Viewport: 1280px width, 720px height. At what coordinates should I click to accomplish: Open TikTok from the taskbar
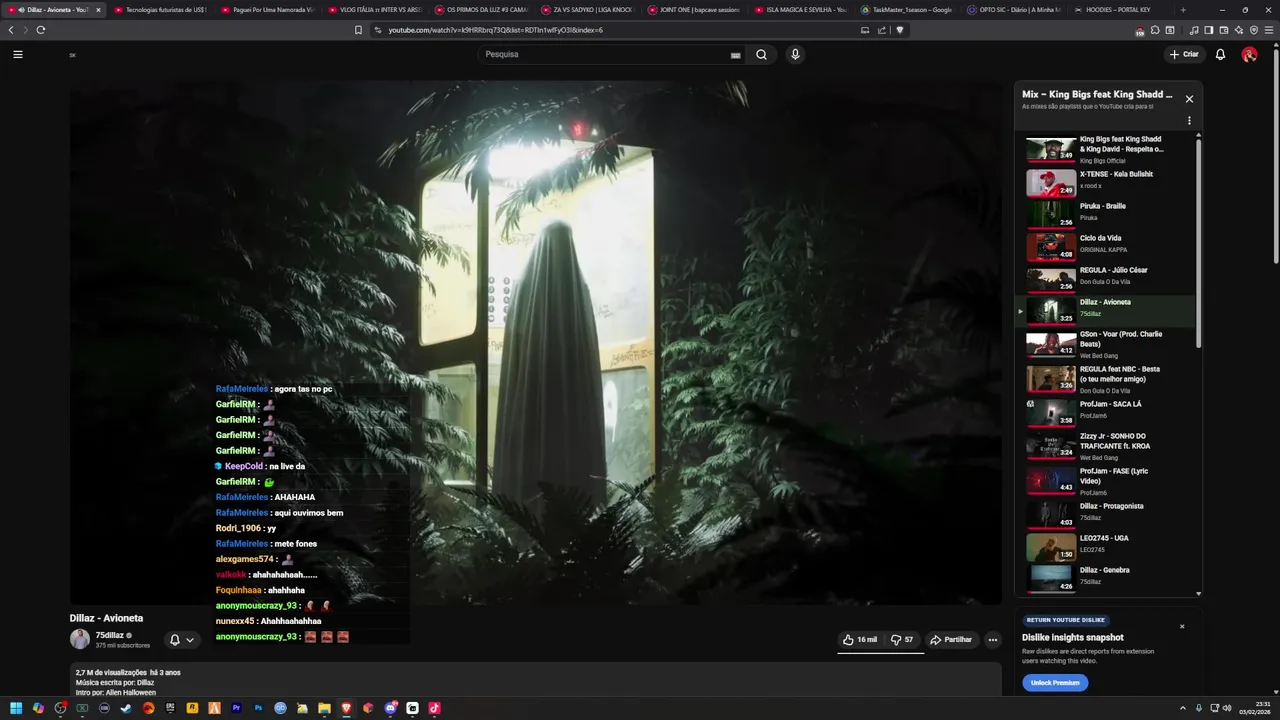point(434,708)
